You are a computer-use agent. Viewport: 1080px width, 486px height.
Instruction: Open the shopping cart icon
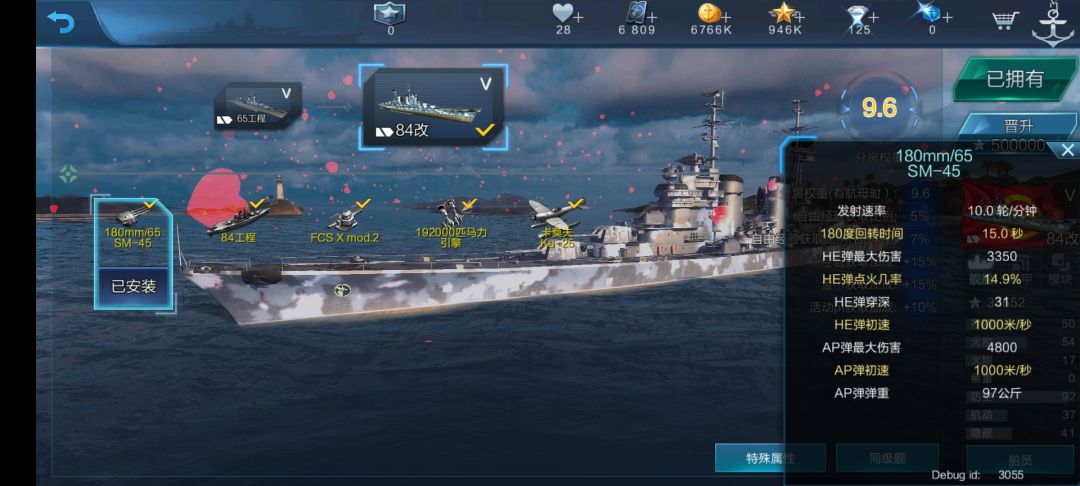1005,20
